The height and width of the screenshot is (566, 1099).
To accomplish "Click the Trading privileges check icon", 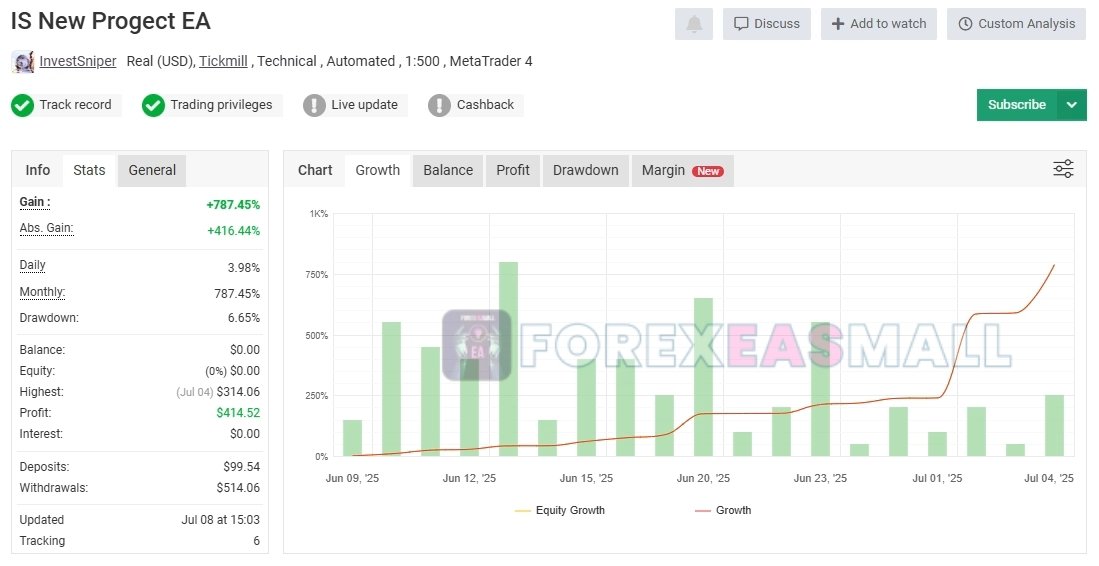I will [x=153, y=105].
